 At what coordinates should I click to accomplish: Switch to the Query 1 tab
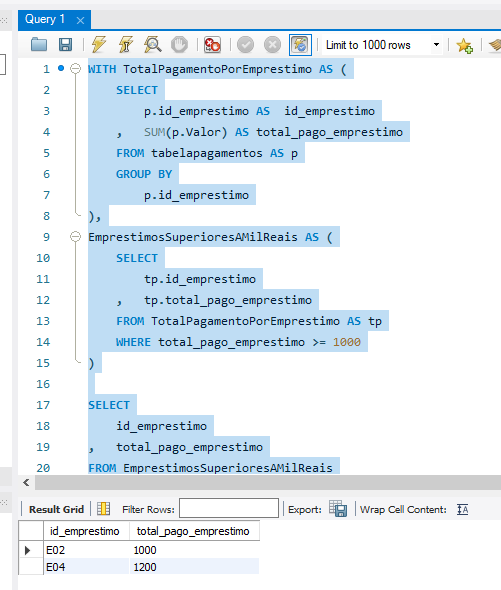45,19
